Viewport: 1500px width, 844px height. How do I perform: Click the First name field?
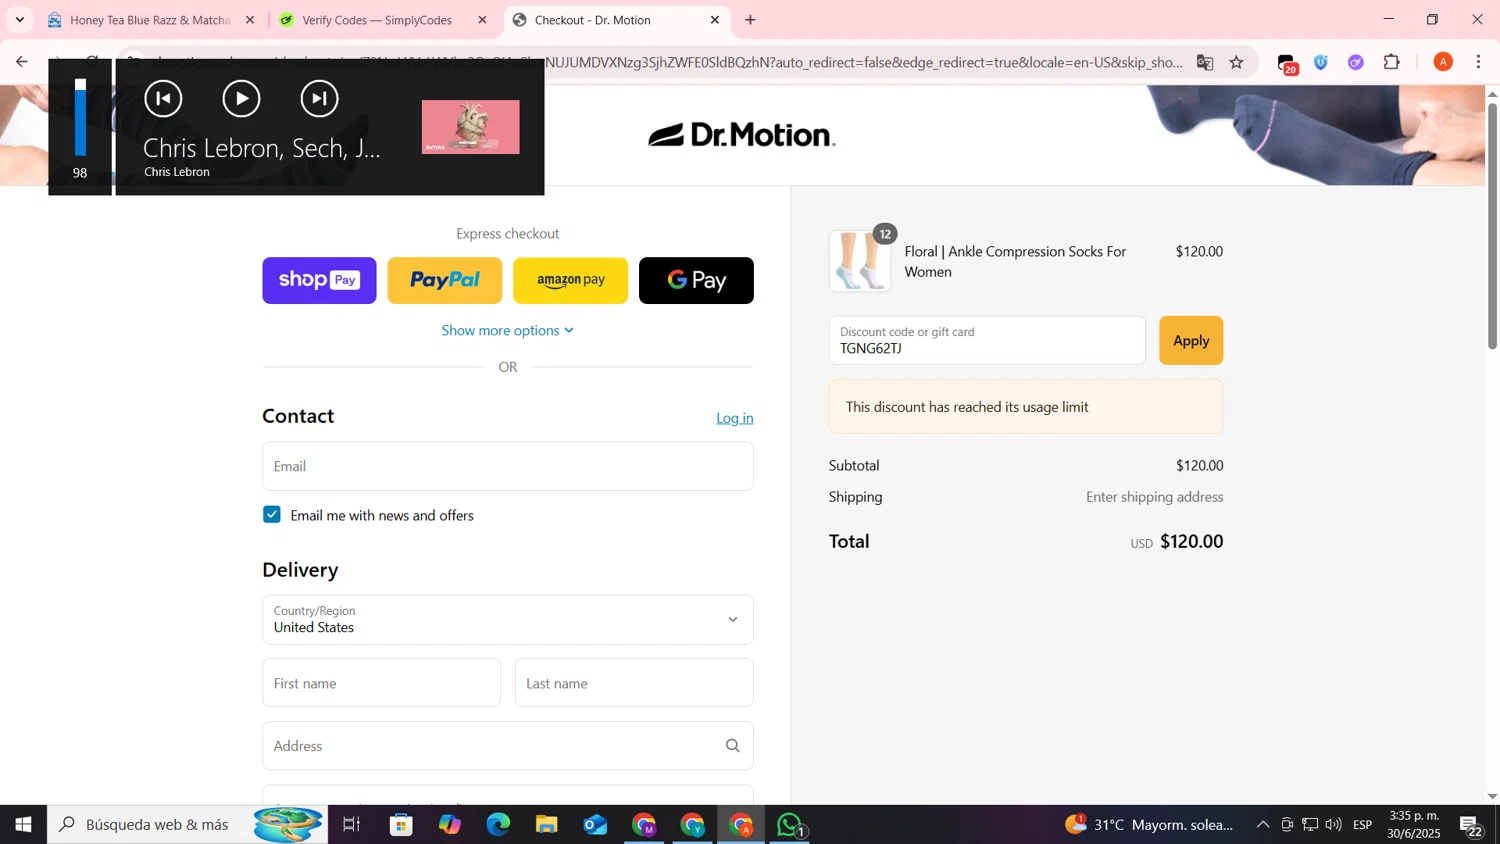[x=381, y=683]
